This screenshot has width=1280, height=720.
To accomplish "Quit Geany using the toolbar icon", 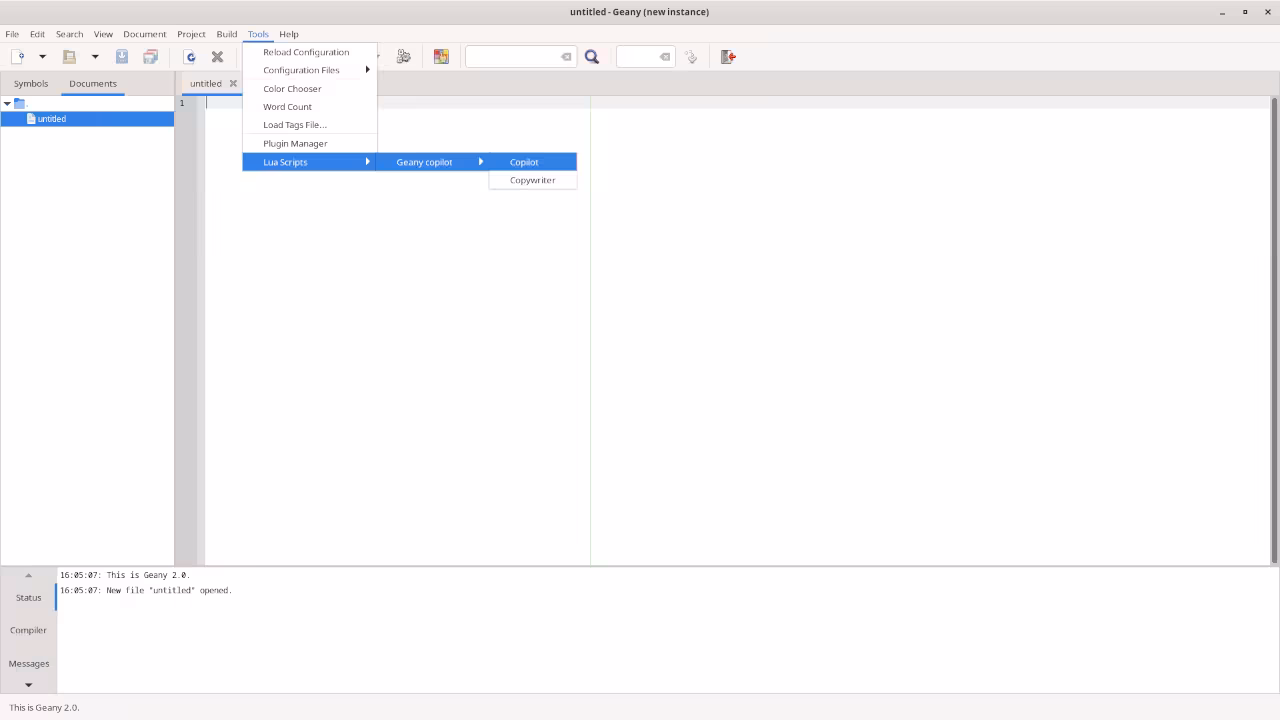I will tap(727, 56).
